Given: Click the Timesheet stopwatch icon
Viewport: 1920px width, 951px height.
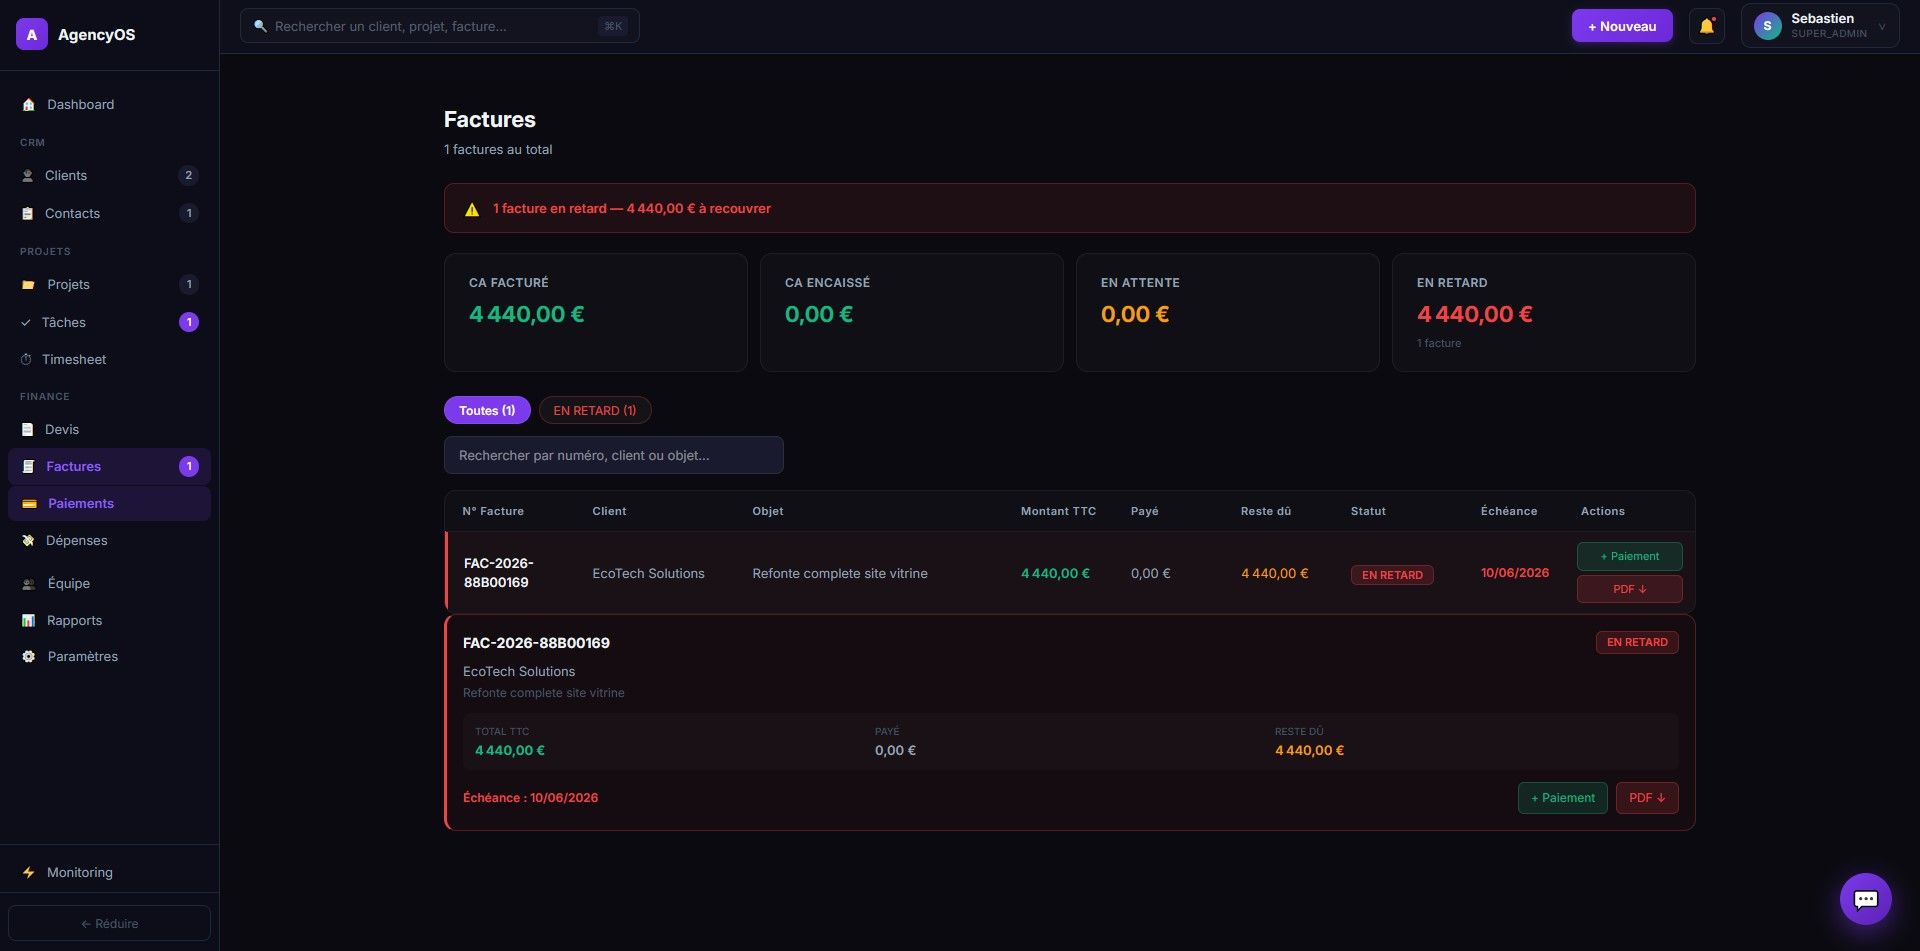Looking at the screenshot, I should pos(26,359).
